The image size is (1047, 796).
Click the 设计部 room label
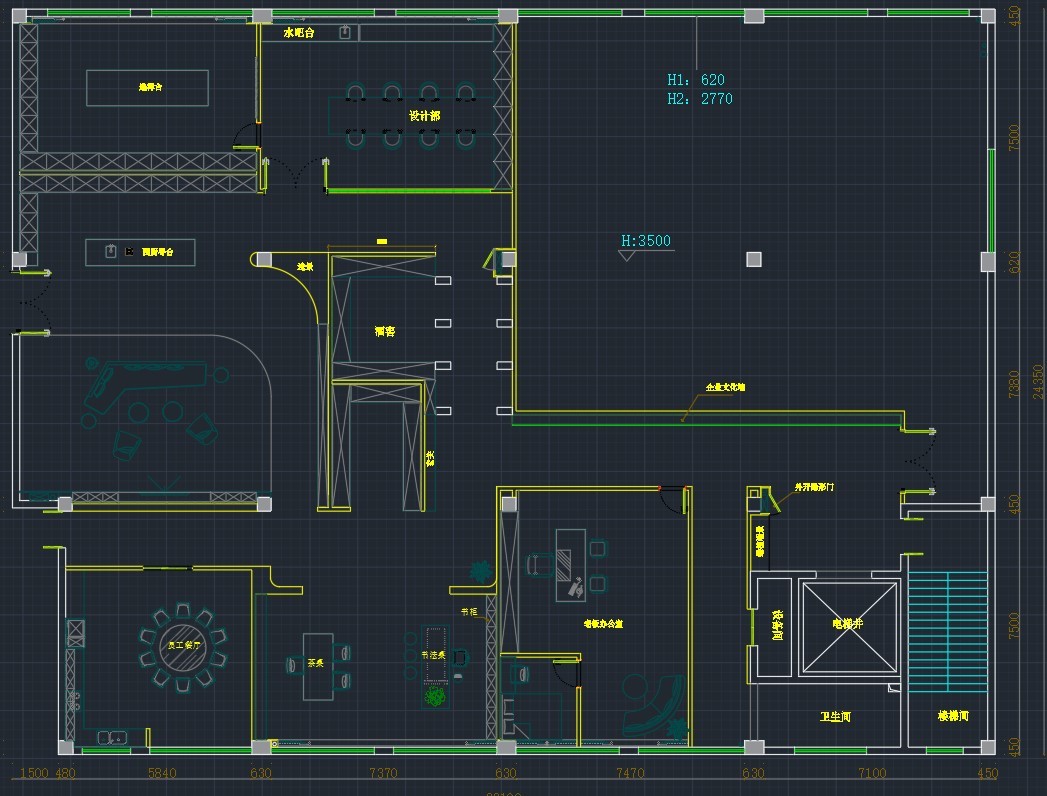coord(424,116)
